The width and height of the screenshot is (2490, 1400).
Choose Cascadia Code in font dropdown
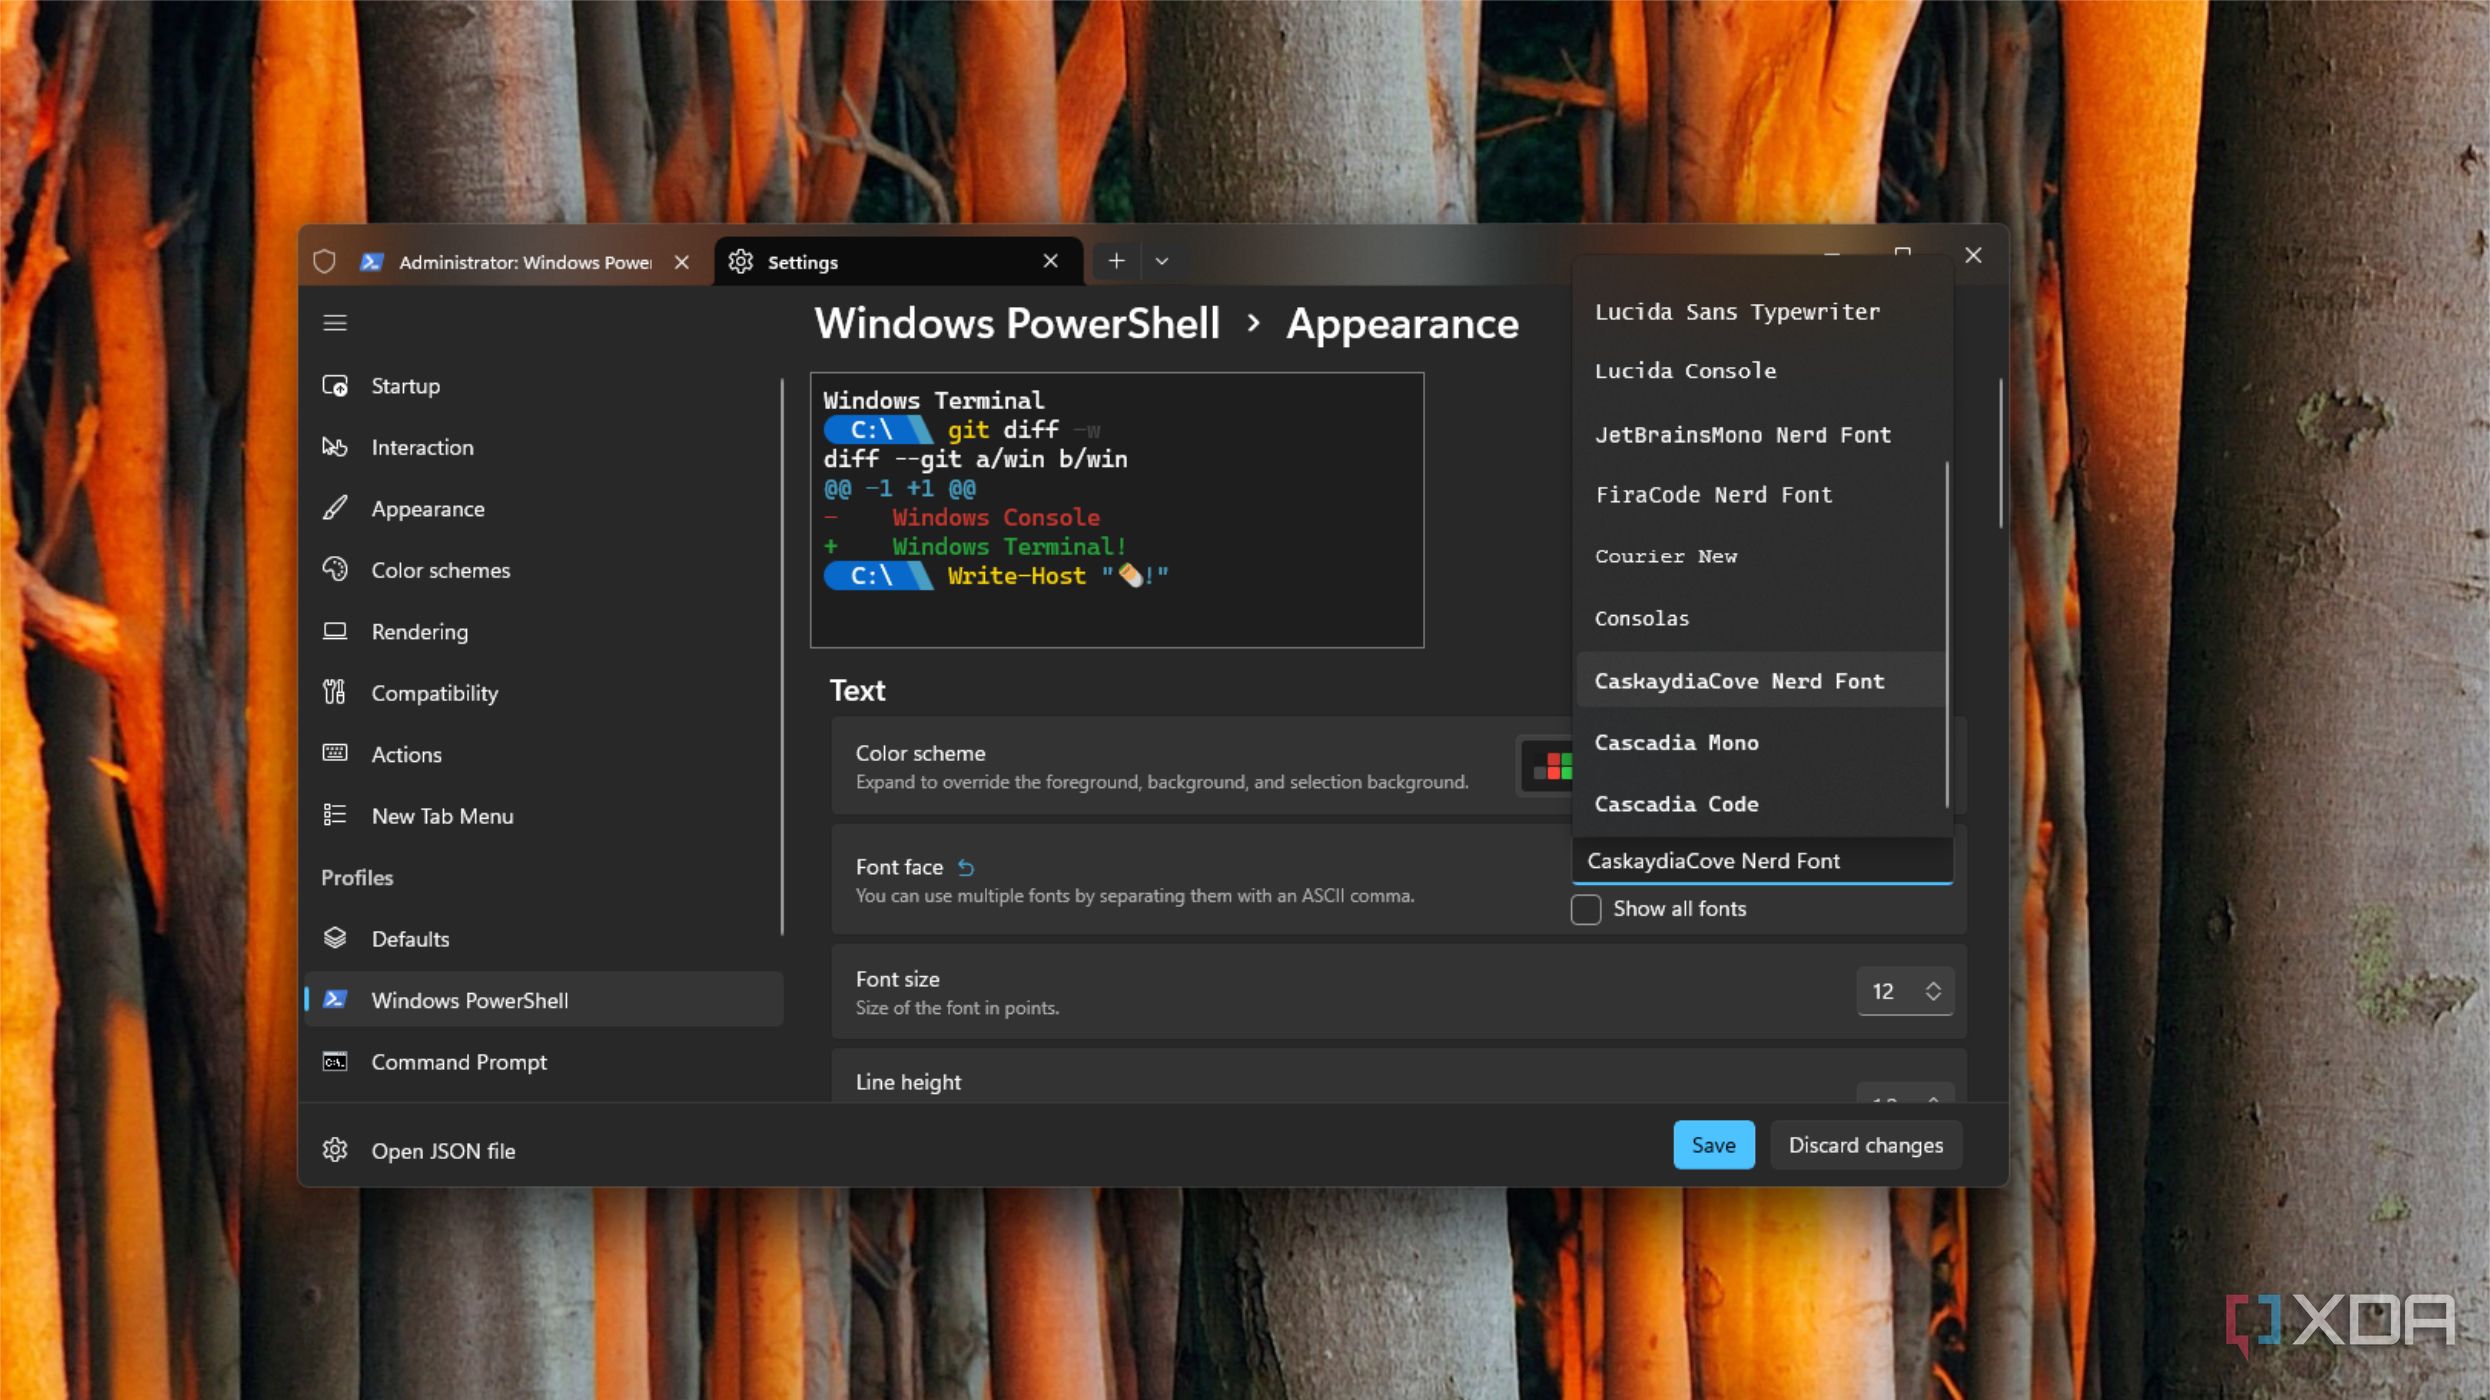click(1676, 804)
